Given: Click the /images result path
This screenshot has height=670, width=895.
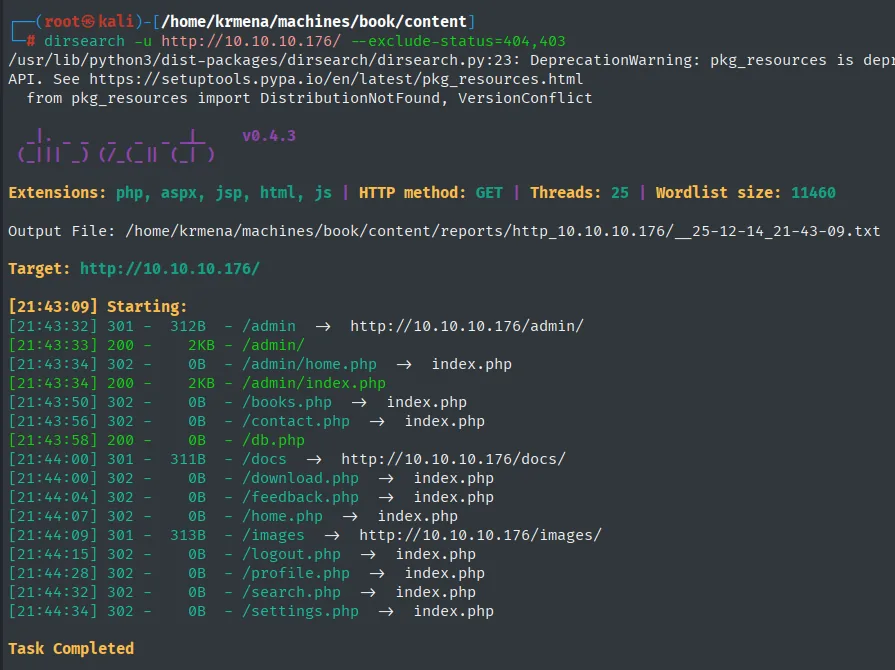Looking at the screenshot, I should click(273, 535).
